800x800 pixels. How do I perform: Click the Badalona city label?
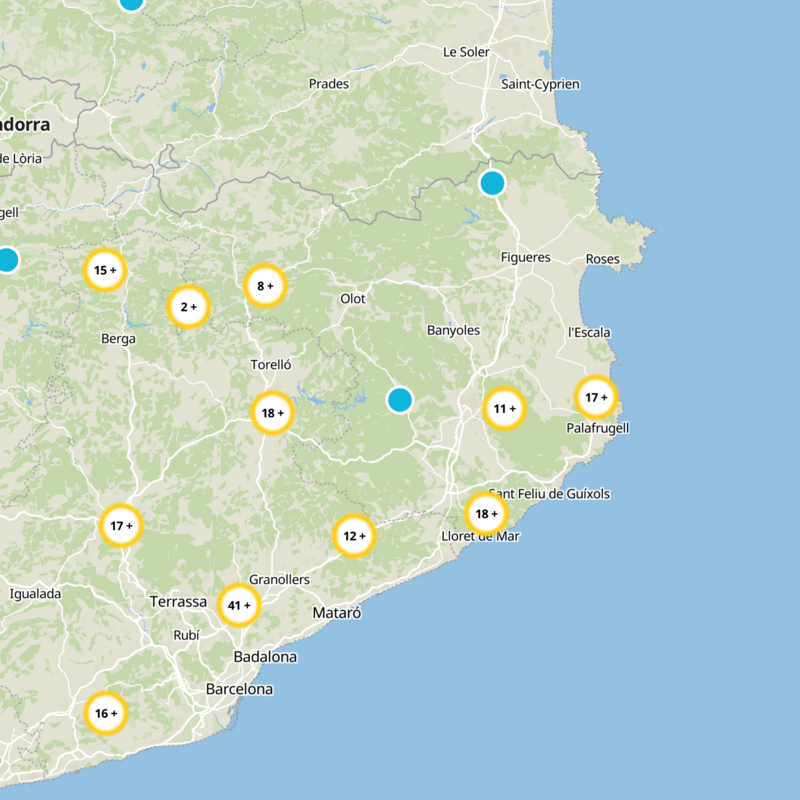click(265, 657)
